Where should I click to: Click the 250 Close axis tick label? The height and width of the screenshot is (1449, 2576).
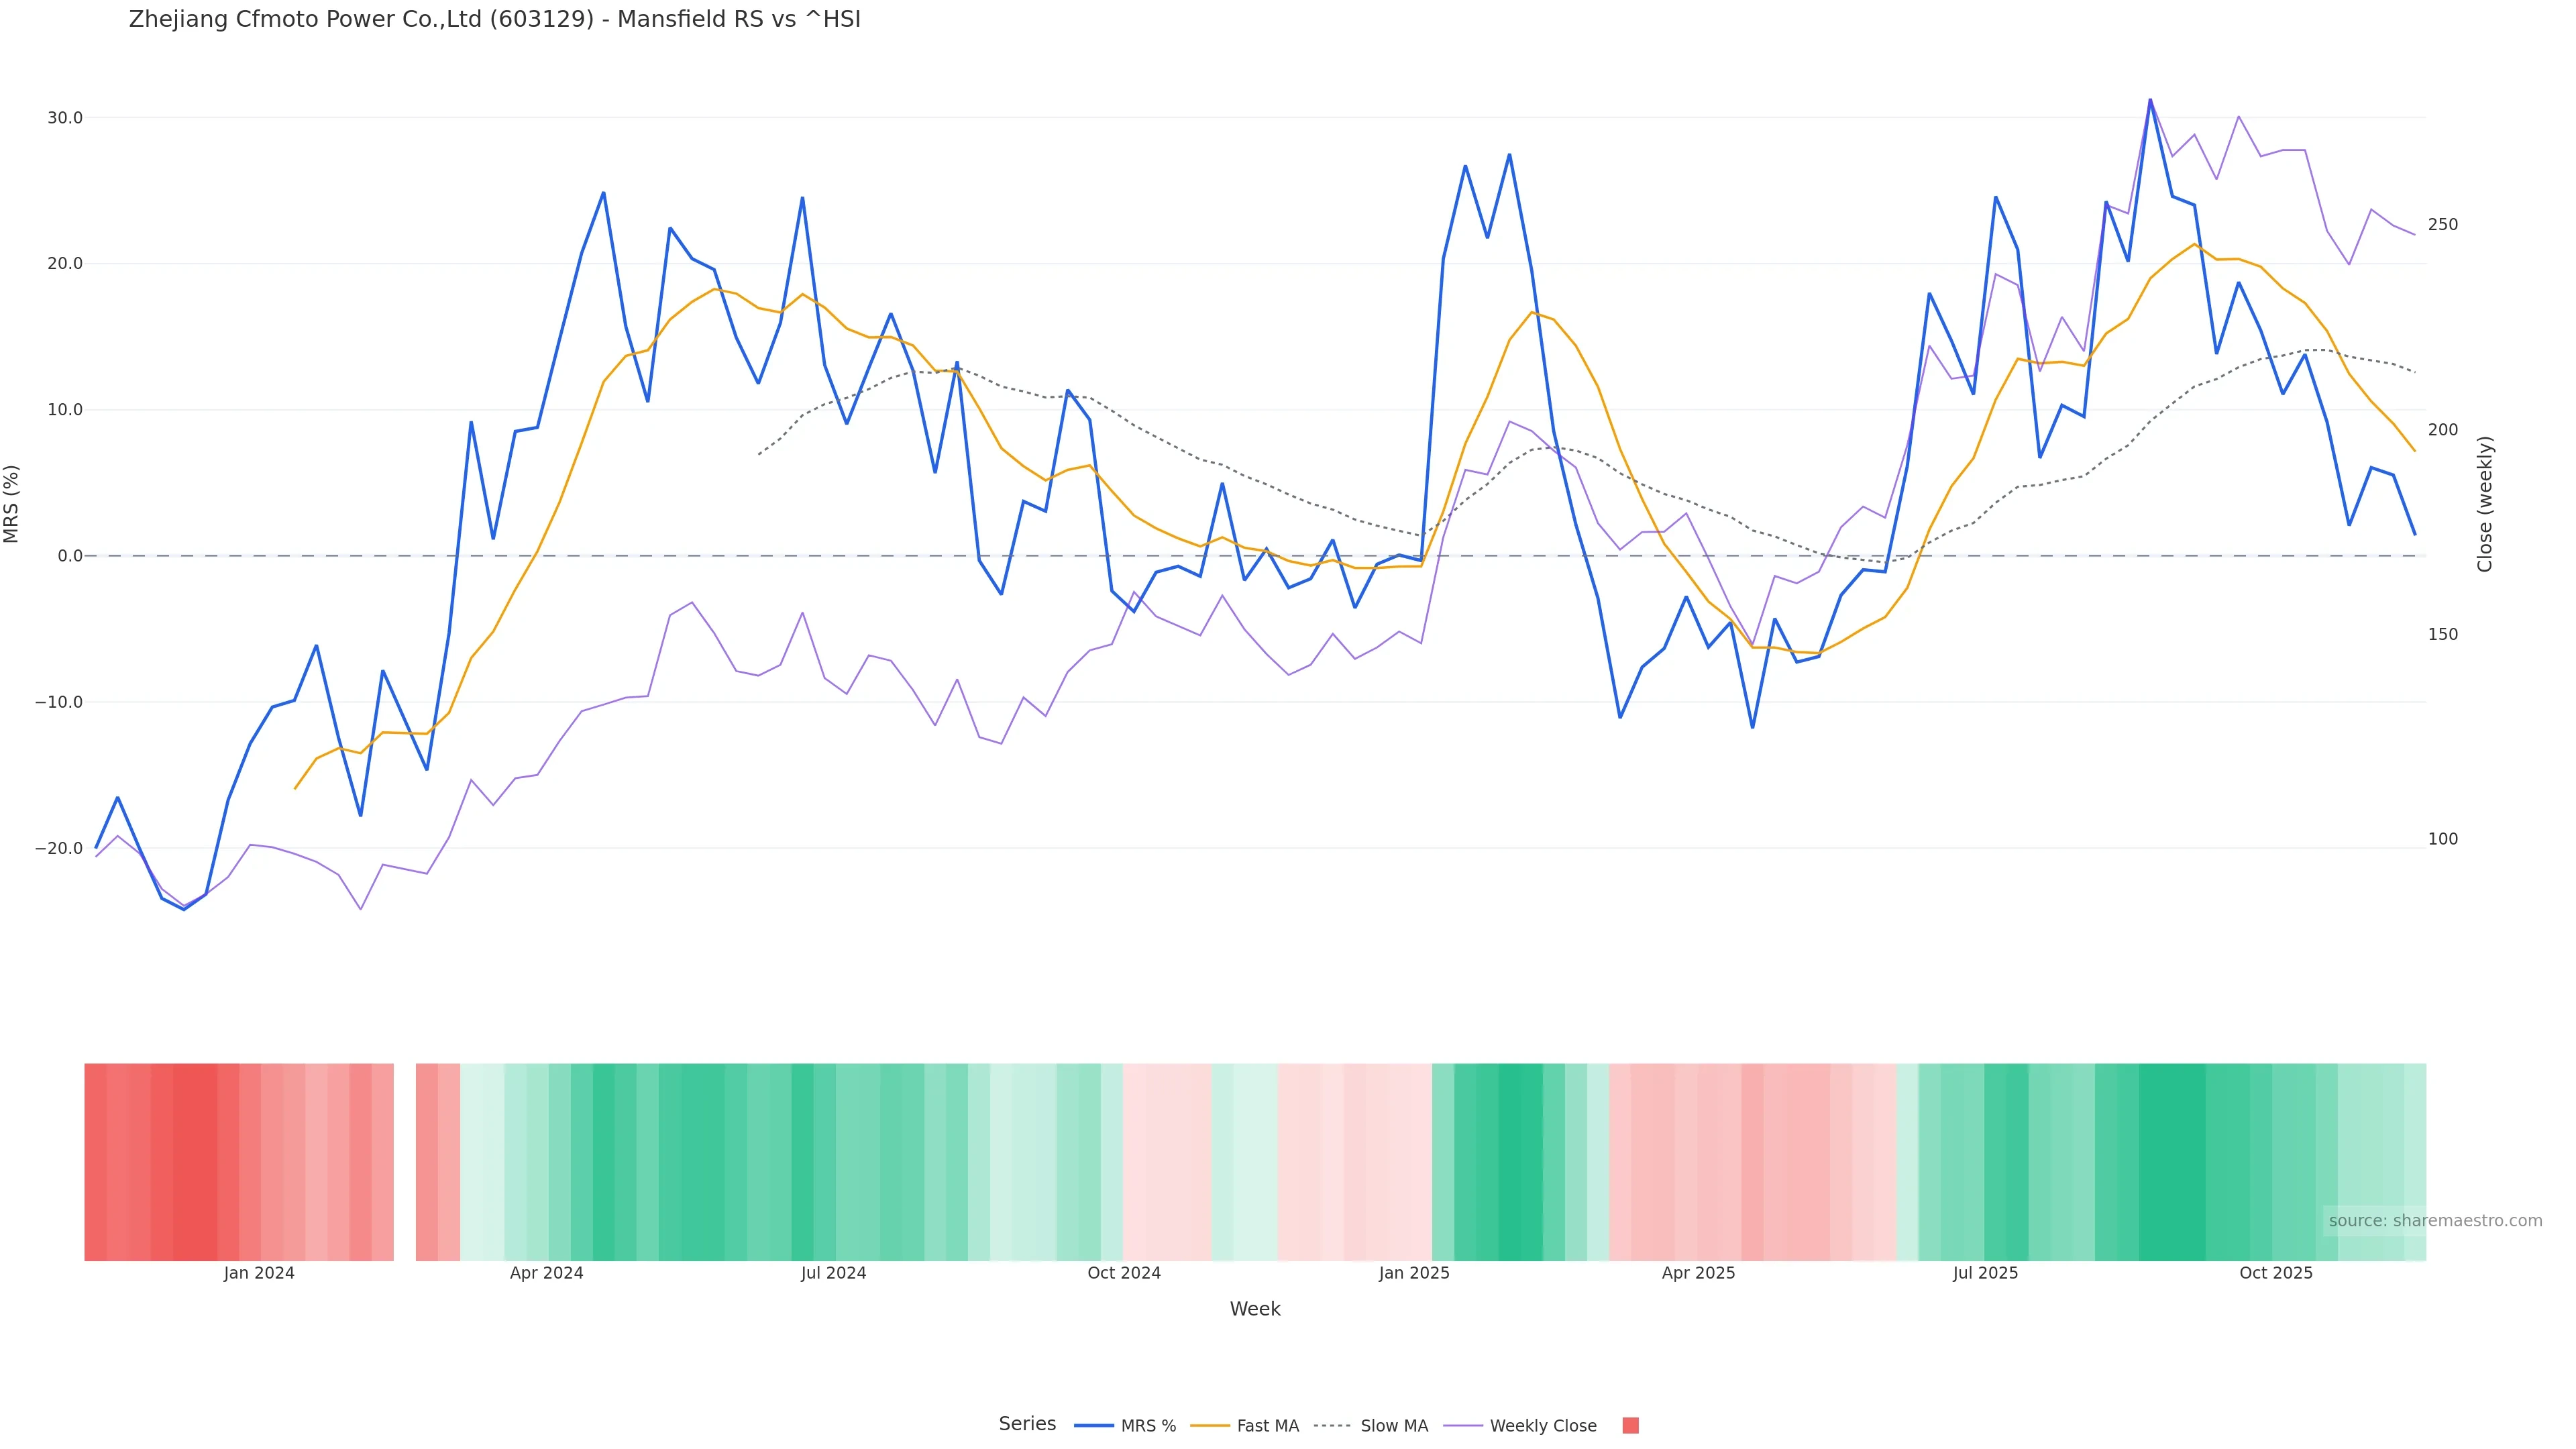(2442, 225)
